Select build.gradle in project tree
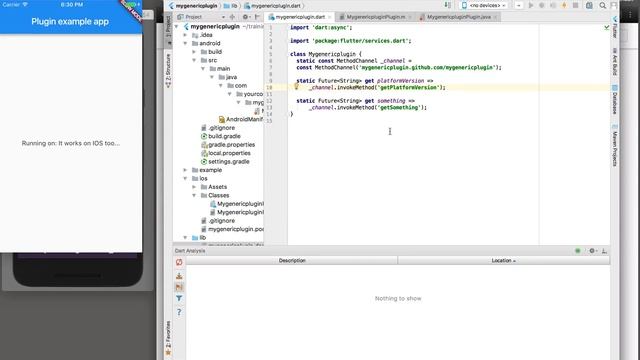Image resolution: width=640 pixels, height=360 pixels. (x=220, y=136)
